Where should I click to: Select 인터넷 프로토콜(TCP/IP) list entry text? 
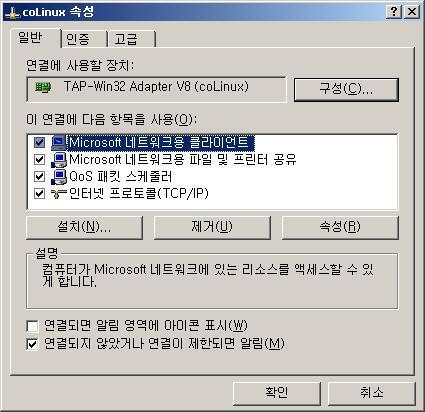point(139,193)
